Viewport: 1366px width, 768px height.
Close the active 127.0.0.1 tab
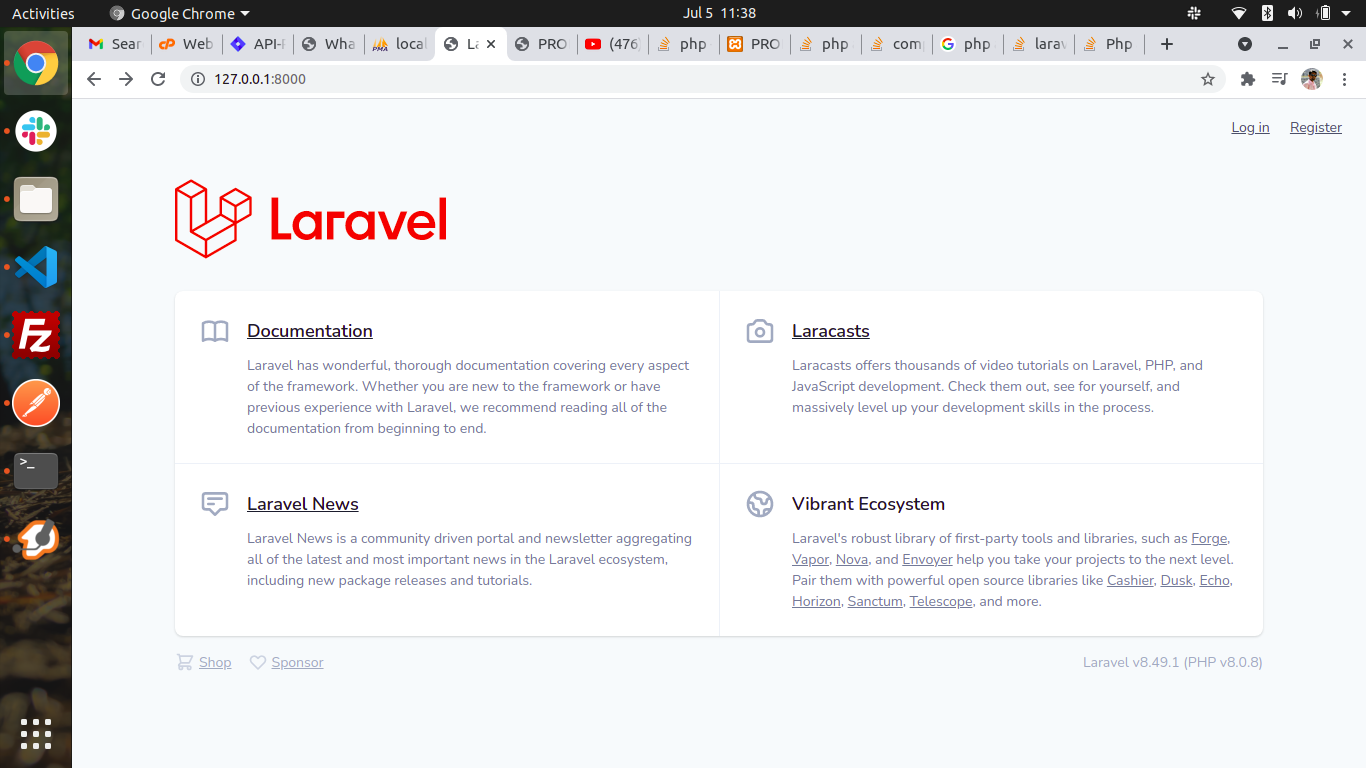point(491,44)
